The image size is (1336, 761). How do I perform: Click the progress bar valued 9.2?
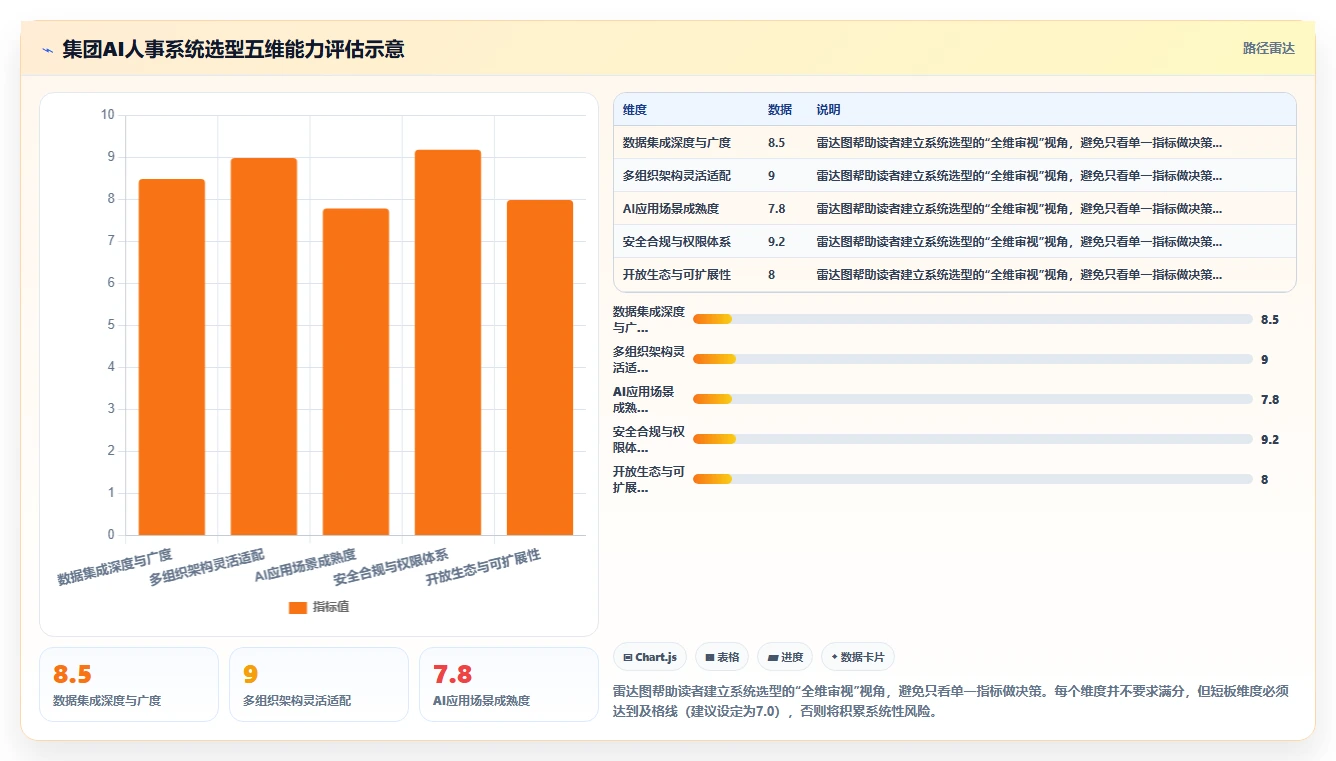[x=973, y=439]
